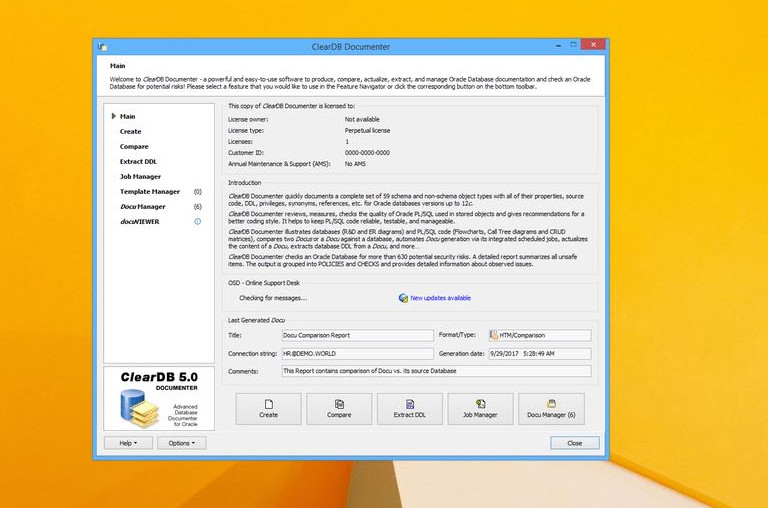Click the ClearDB 5.0 database logo image

point(139,408)
